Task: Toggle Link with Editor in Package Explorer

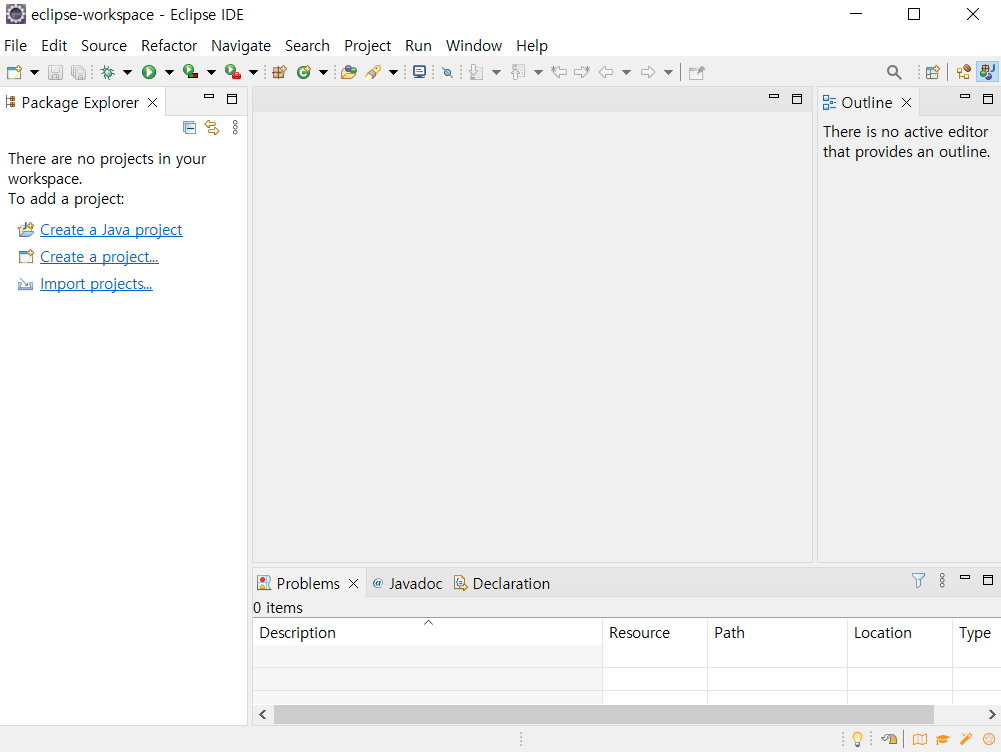Action: 212,128
